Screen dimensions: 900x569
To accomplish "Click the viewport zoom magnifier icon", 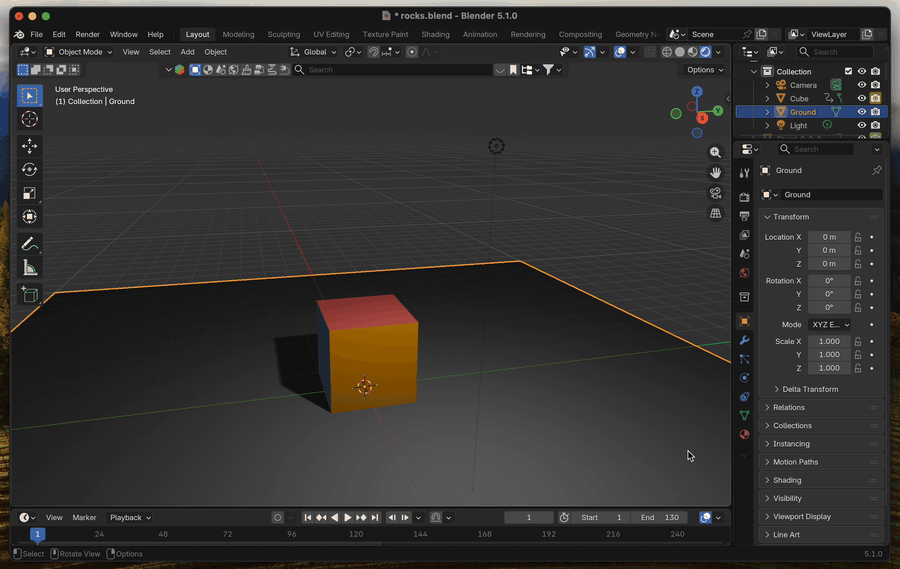I will pyautogui.click(x=715, y=152).
